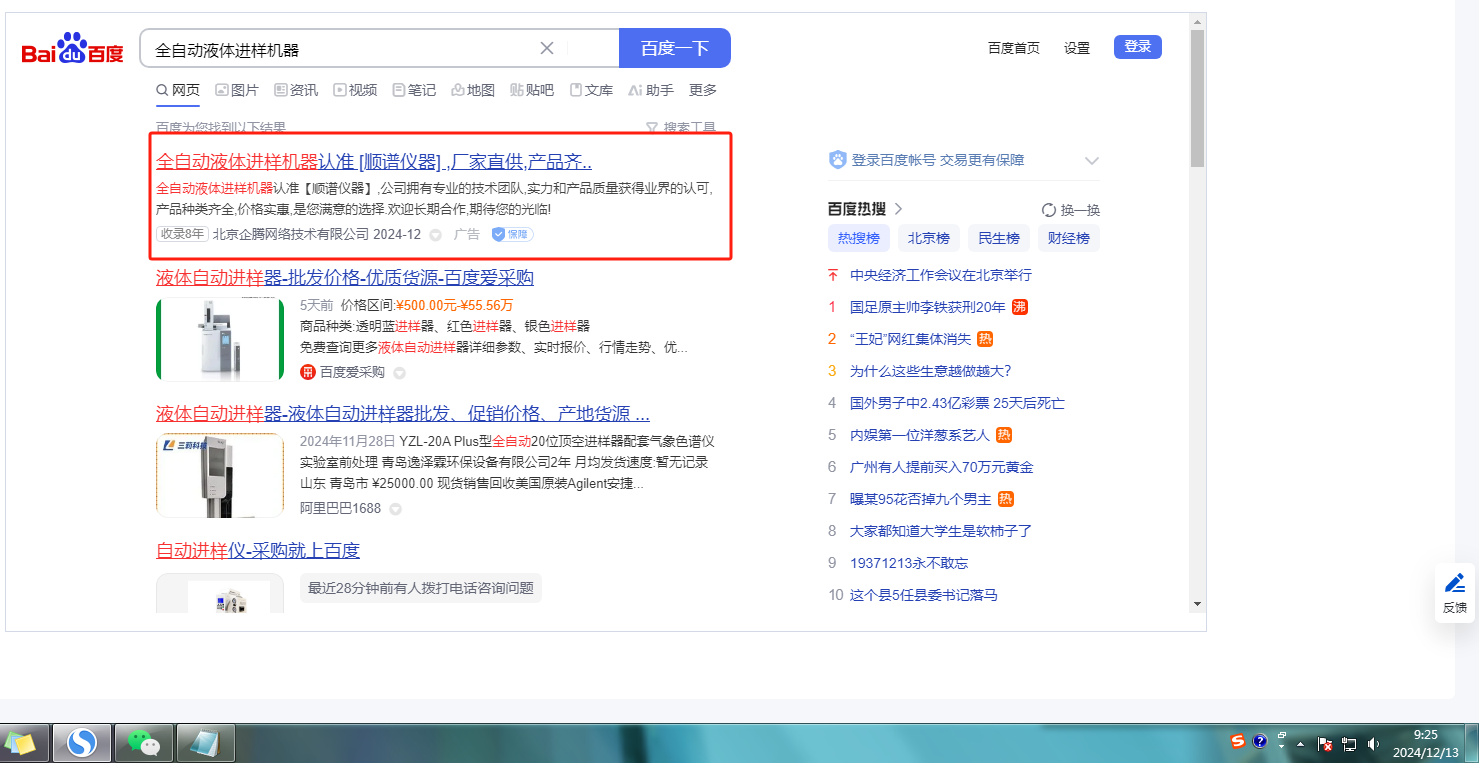Click the 保障 badge icon
This screenshot has width=1479, height=763.
click(512, 234)
